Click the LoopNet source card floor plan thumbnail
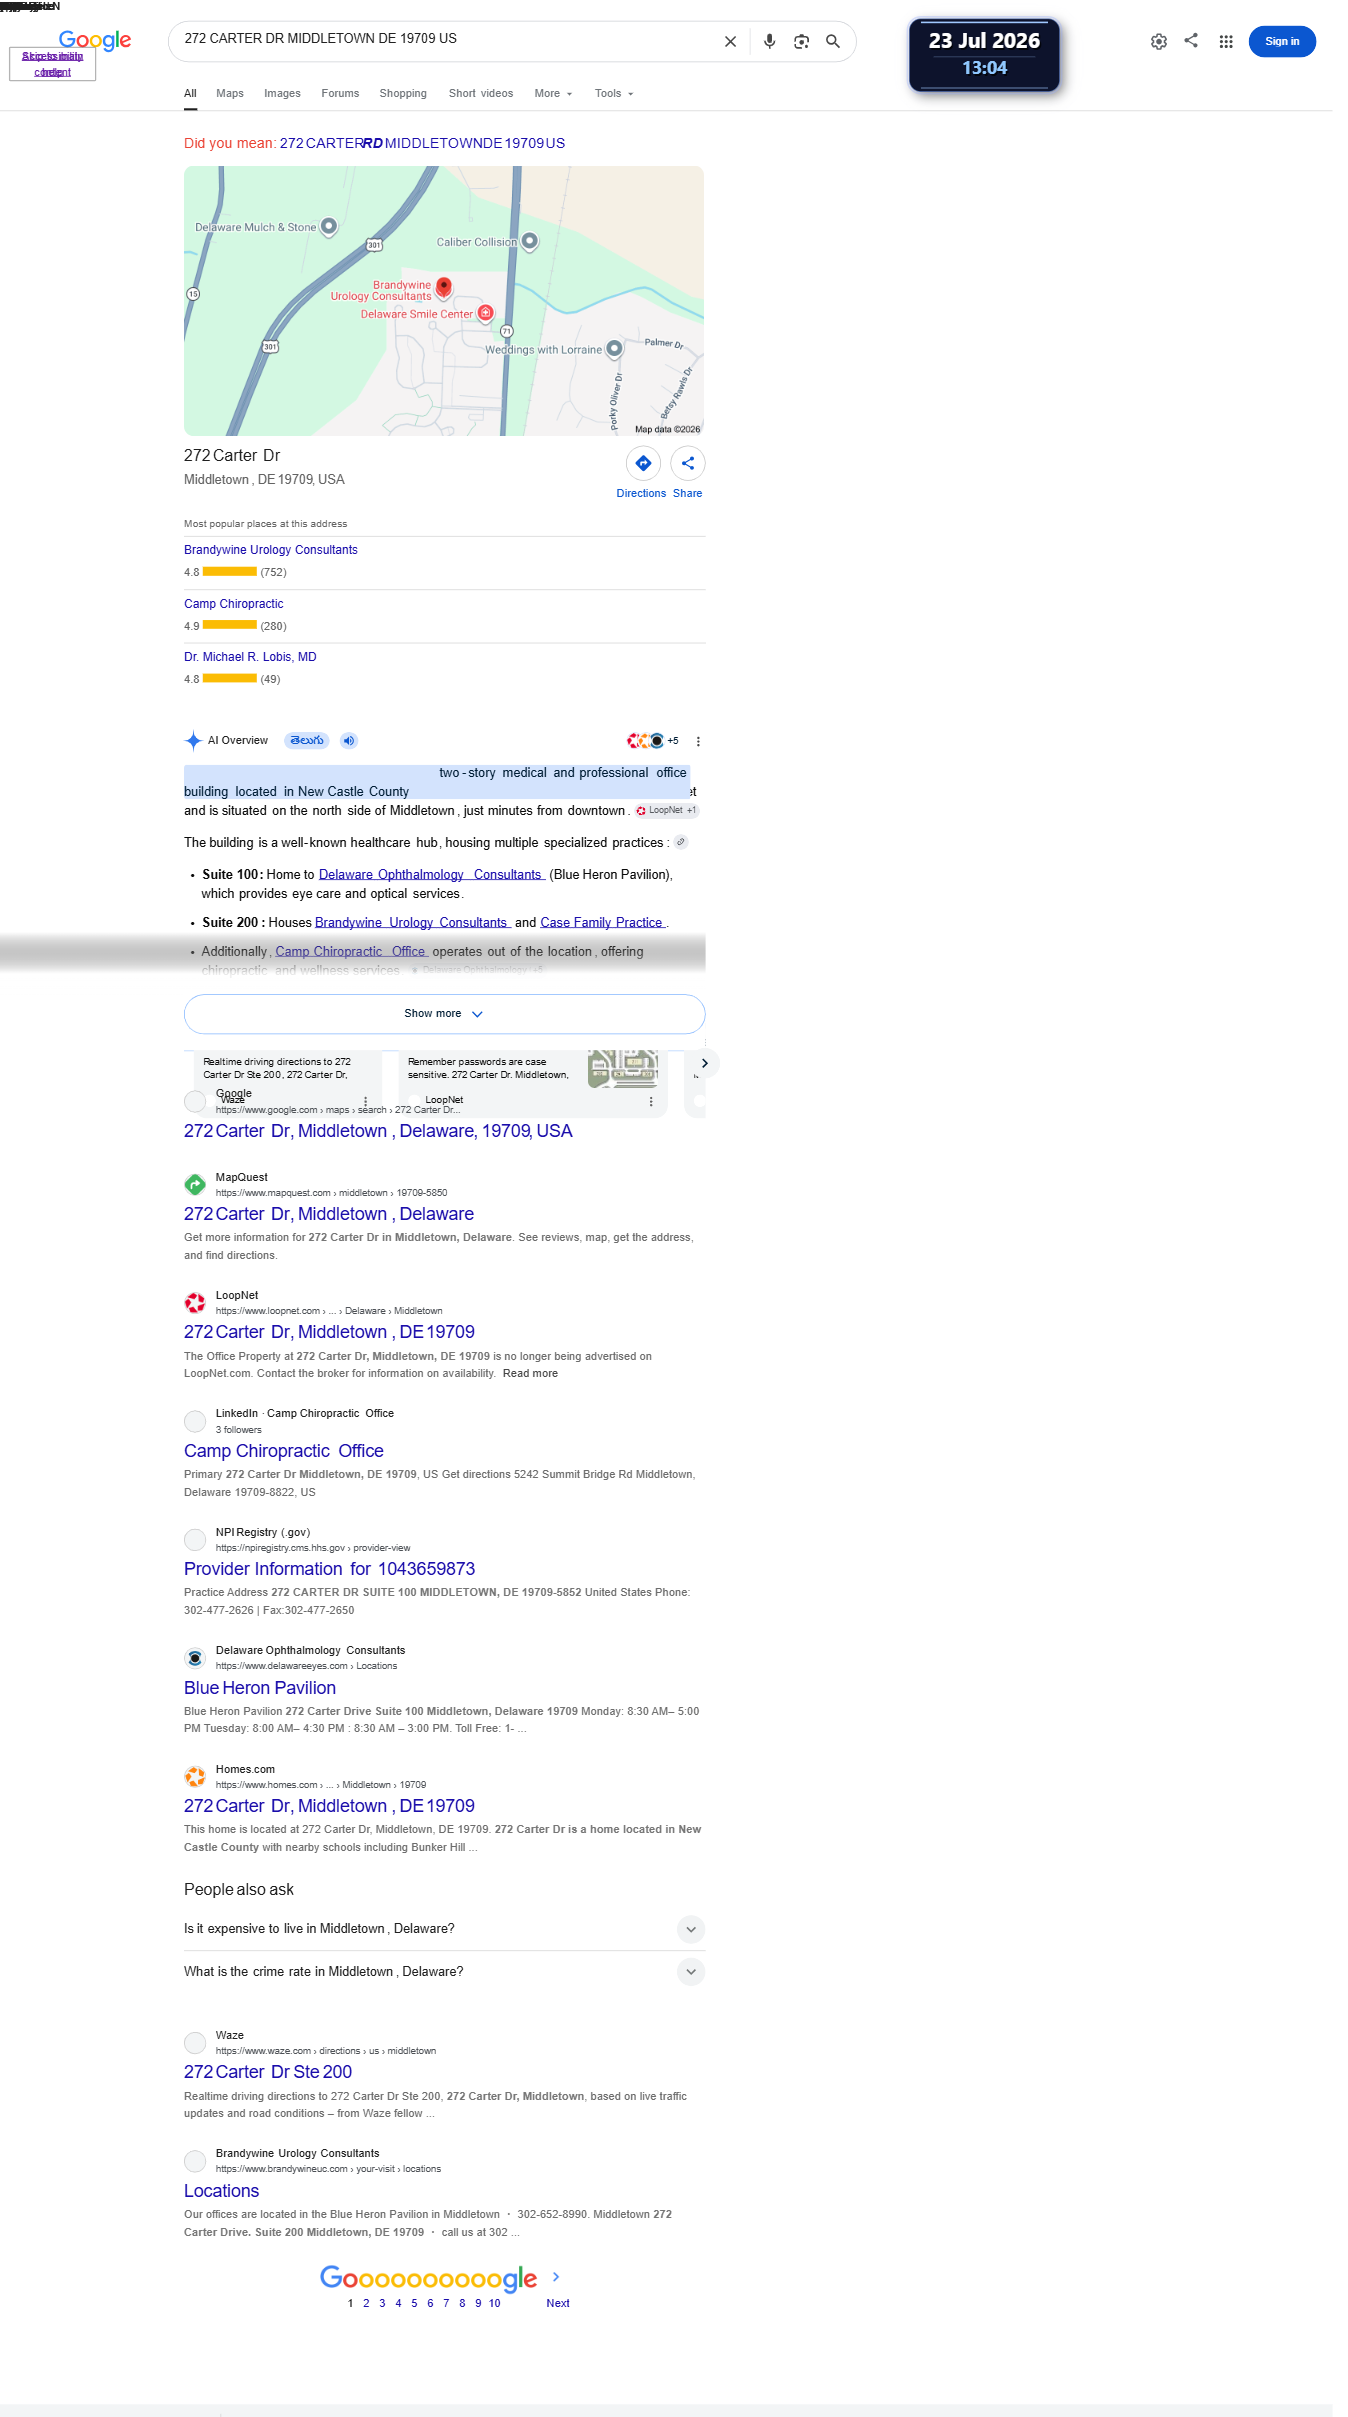 point(623,1069)
